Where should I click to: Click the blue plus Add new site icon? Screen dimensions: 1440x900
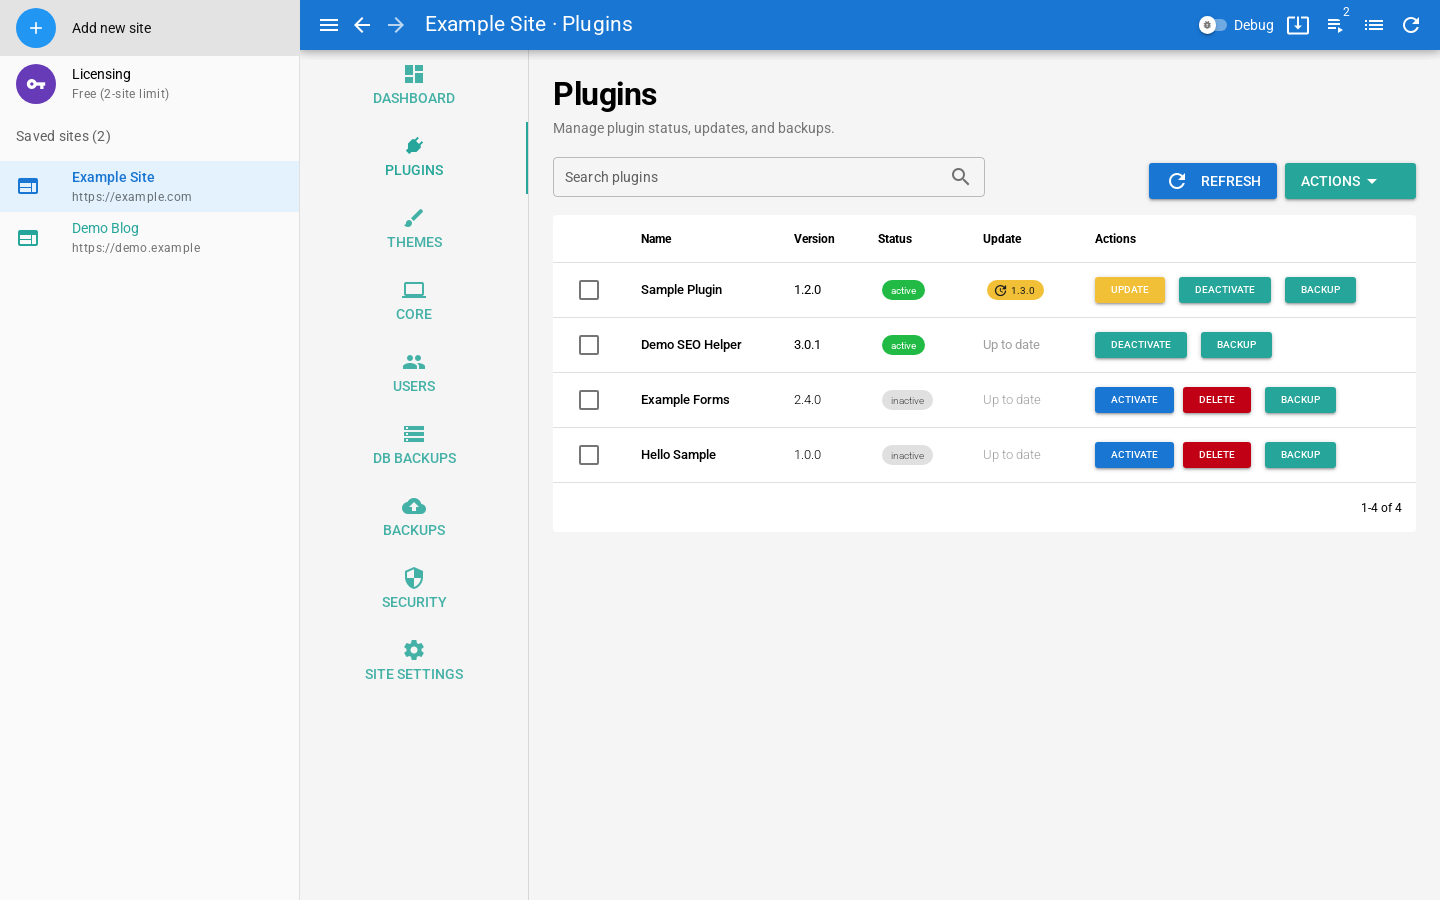(x=36, y=28)
